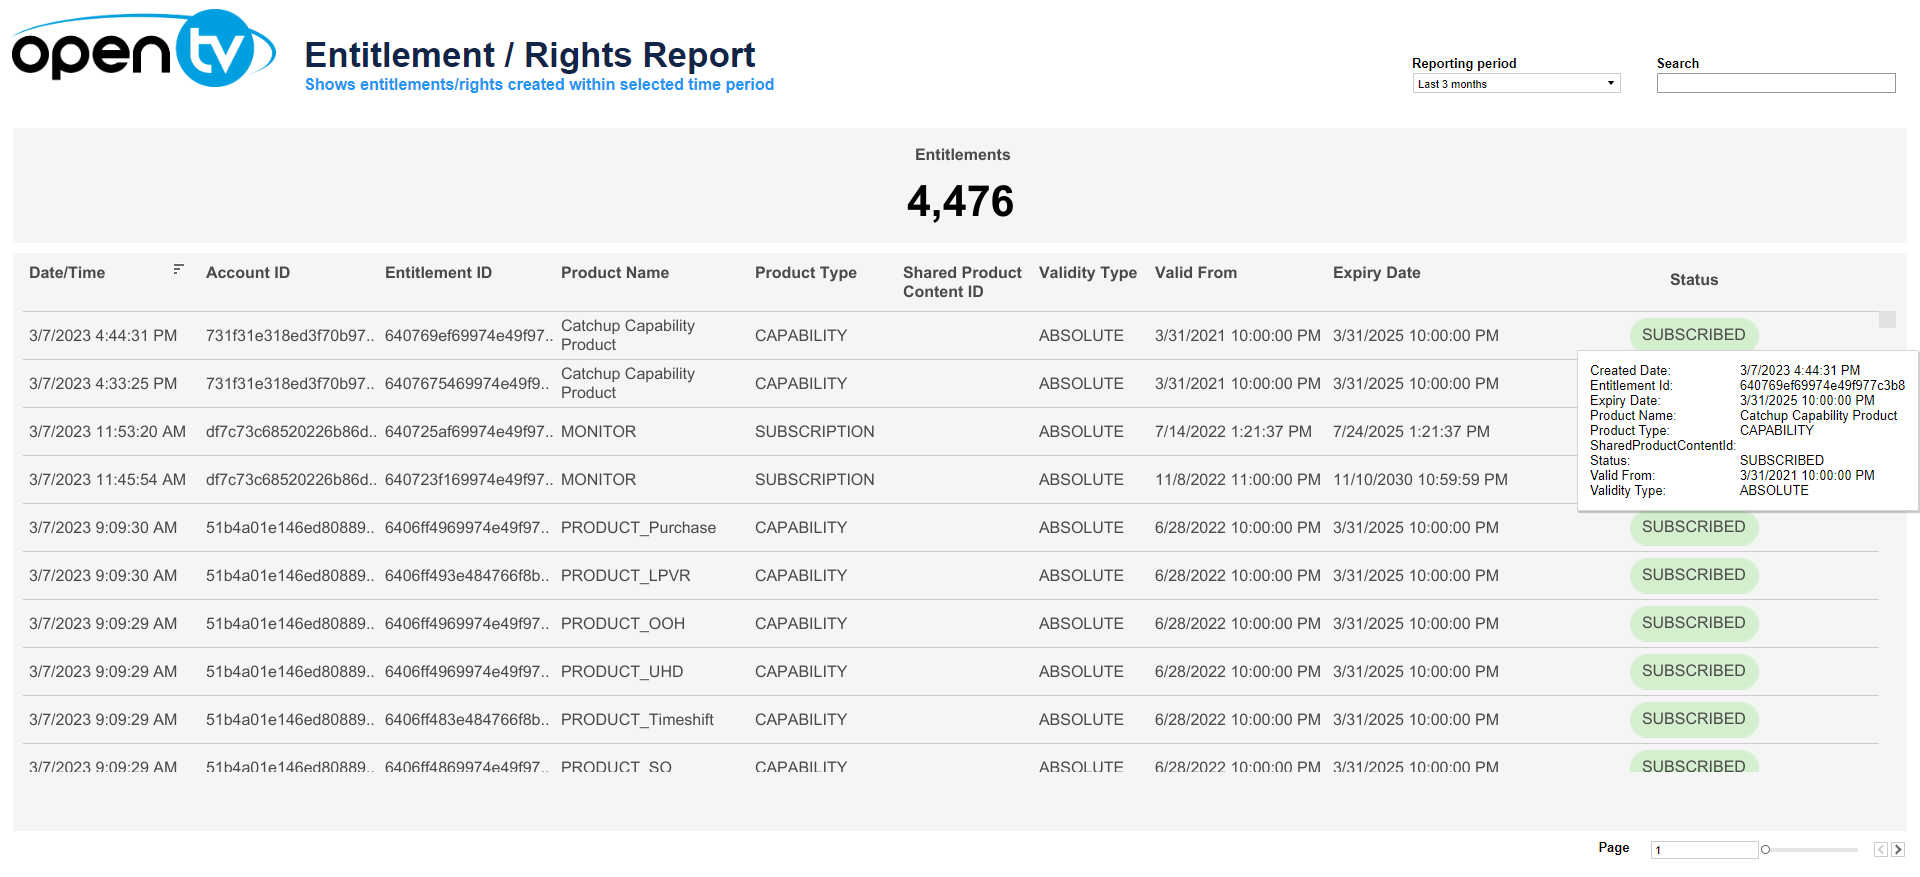Click the table vertical scrollbar thumb
This screenshot has height=877, width=1920.
[x=1887, y=320]
